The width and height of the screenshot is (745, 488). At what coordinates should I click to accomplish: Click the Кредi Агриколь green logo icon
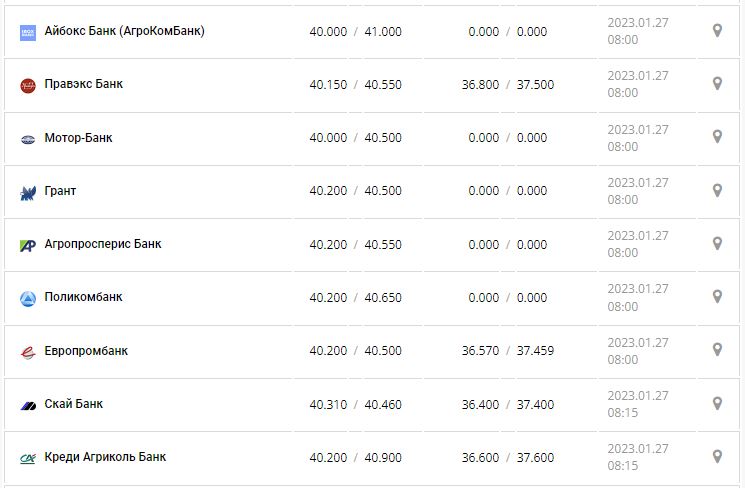point(28,458)
